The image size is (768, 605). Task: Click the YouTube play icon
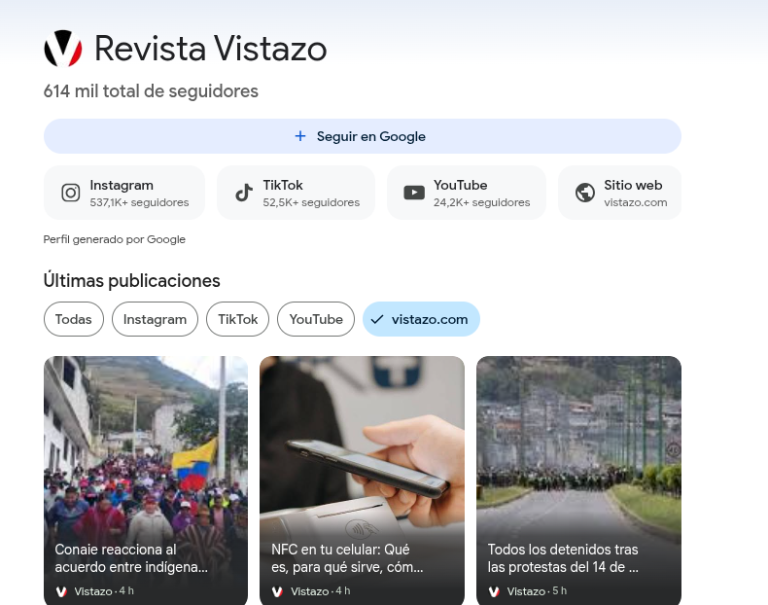pos(414,193)
